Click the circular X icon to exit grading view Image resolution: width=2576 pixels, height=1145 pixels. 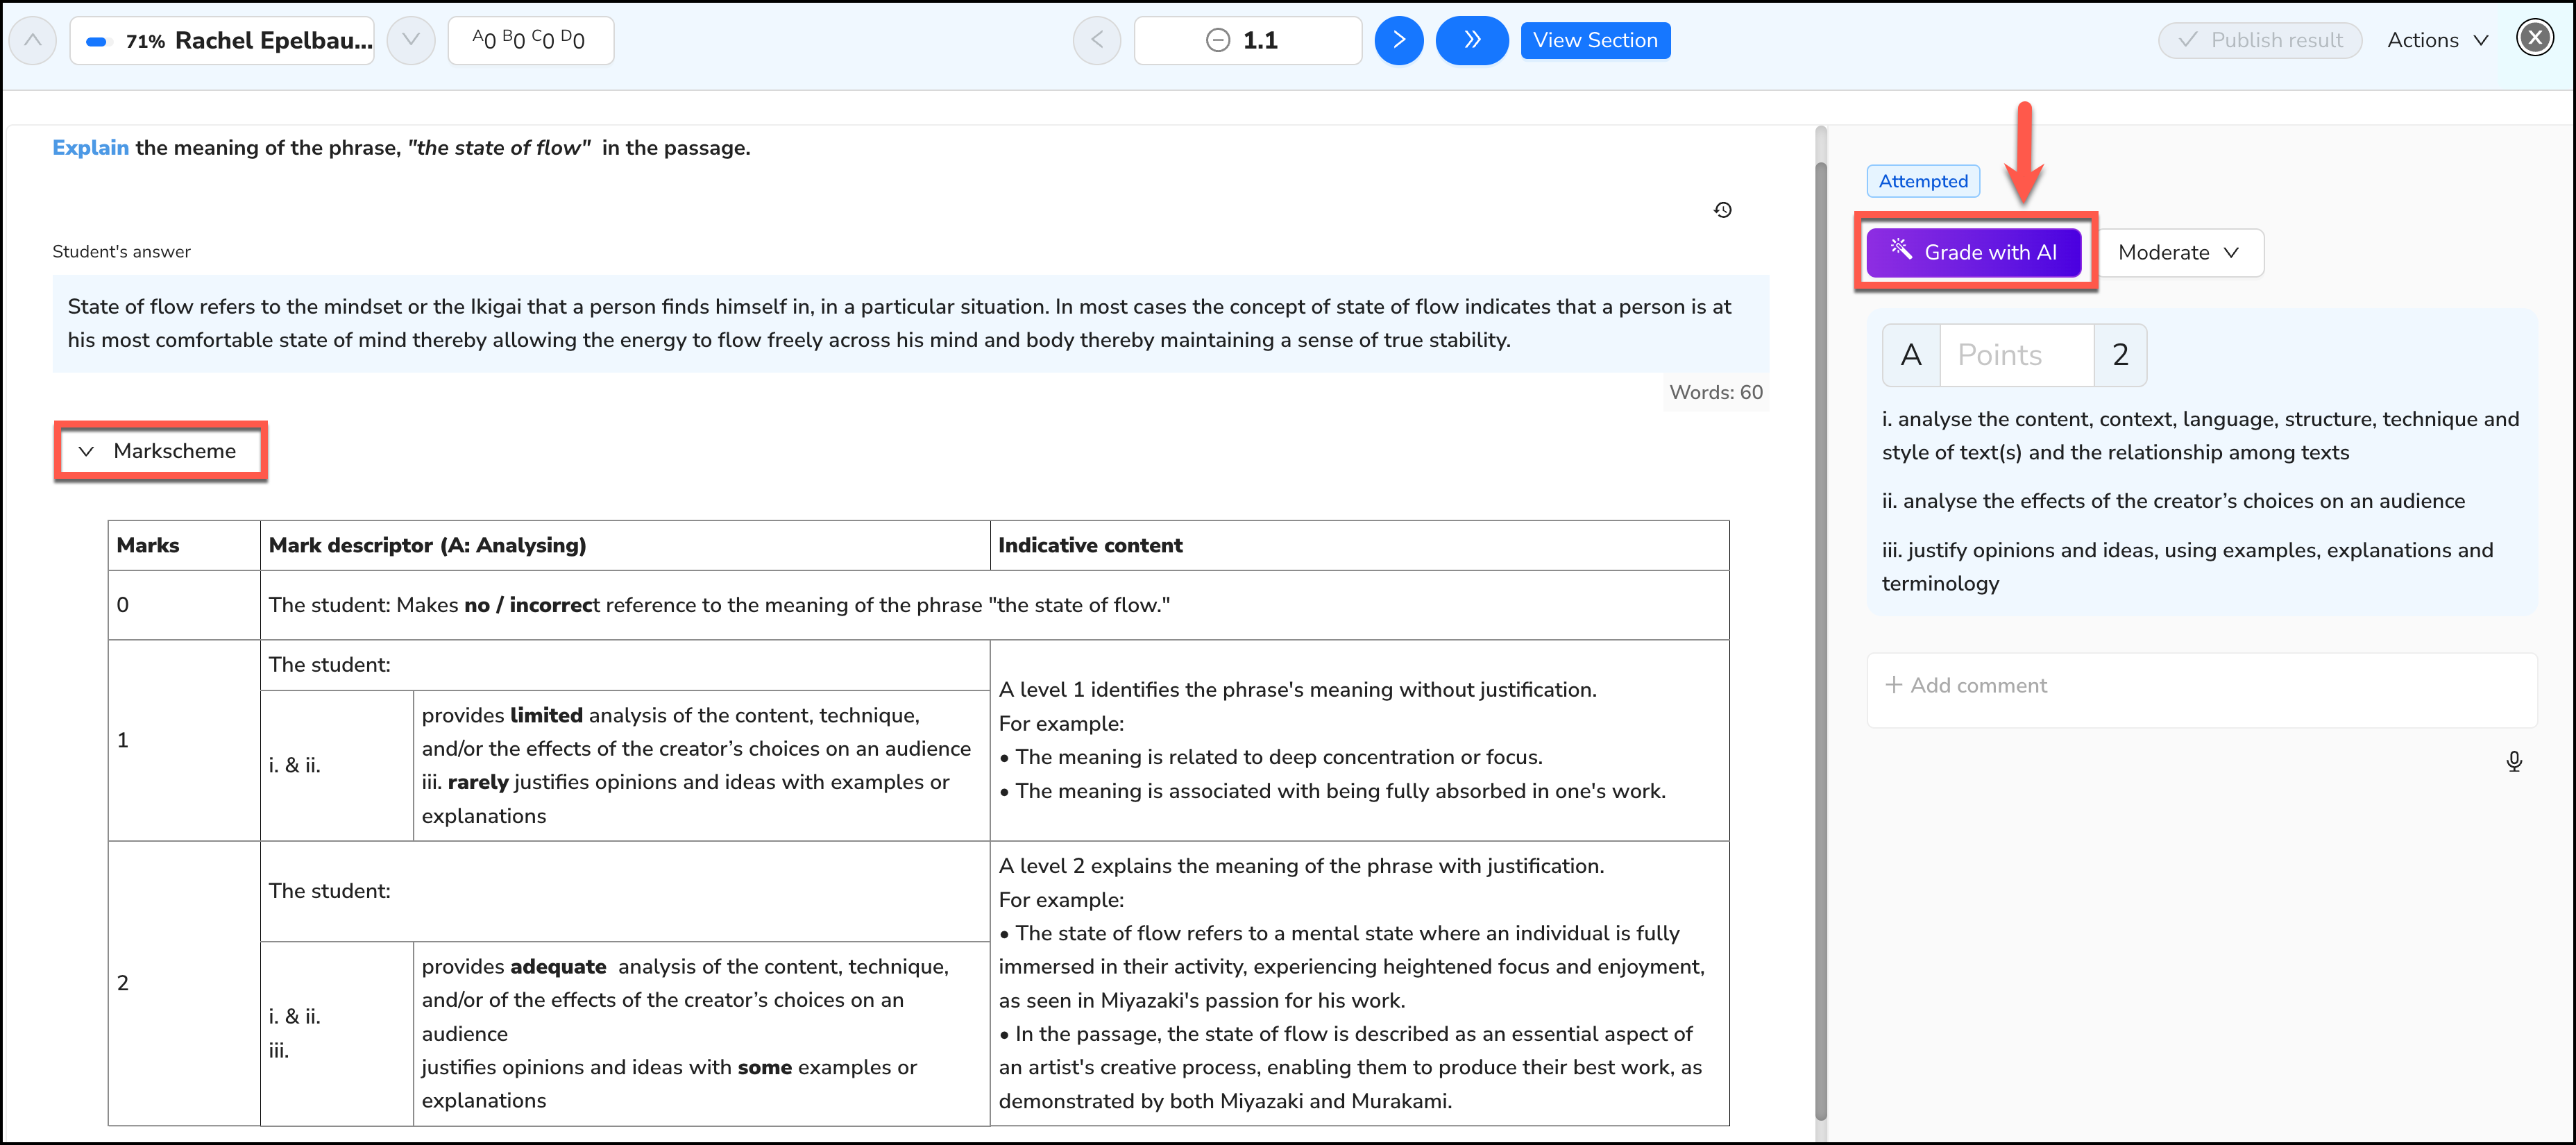2535,37
